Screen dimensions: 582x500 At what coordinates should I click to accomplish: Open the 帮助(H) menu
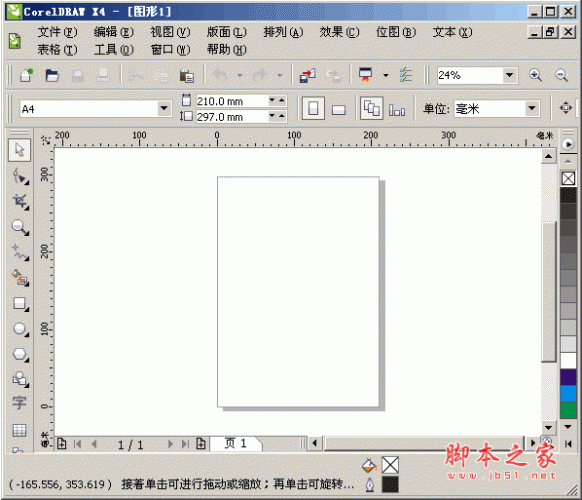[226, 50]
